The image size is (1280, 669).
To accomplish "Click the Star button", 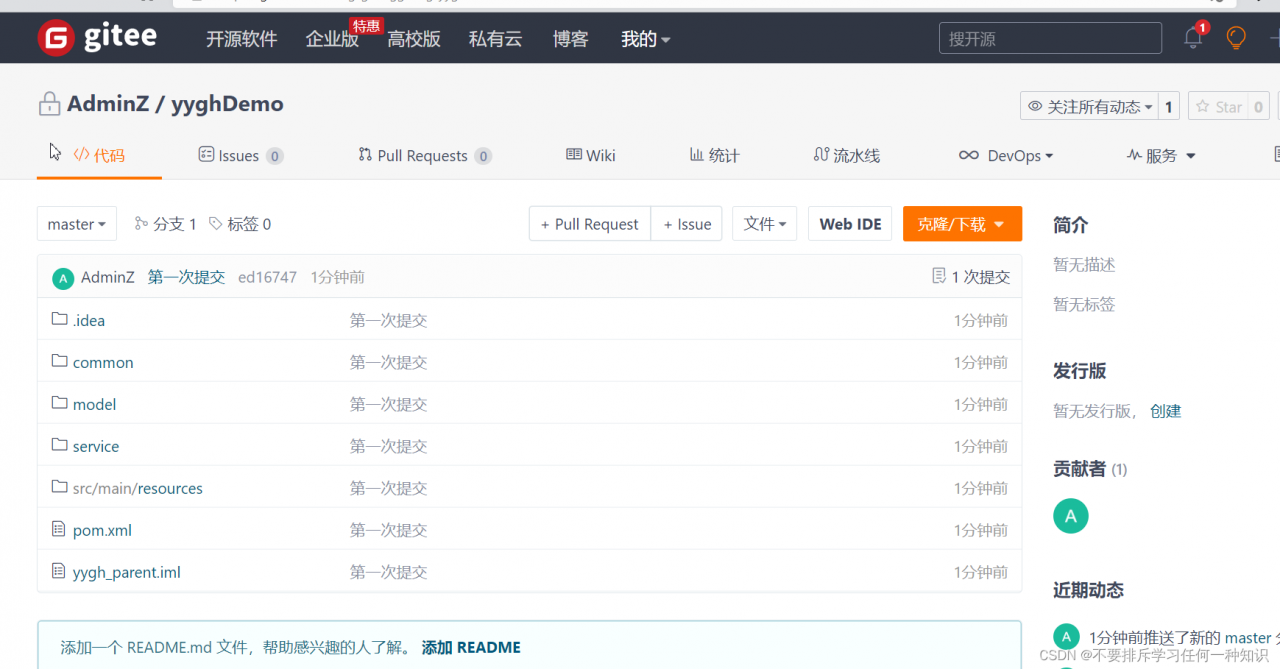I will click(1217, 107).
